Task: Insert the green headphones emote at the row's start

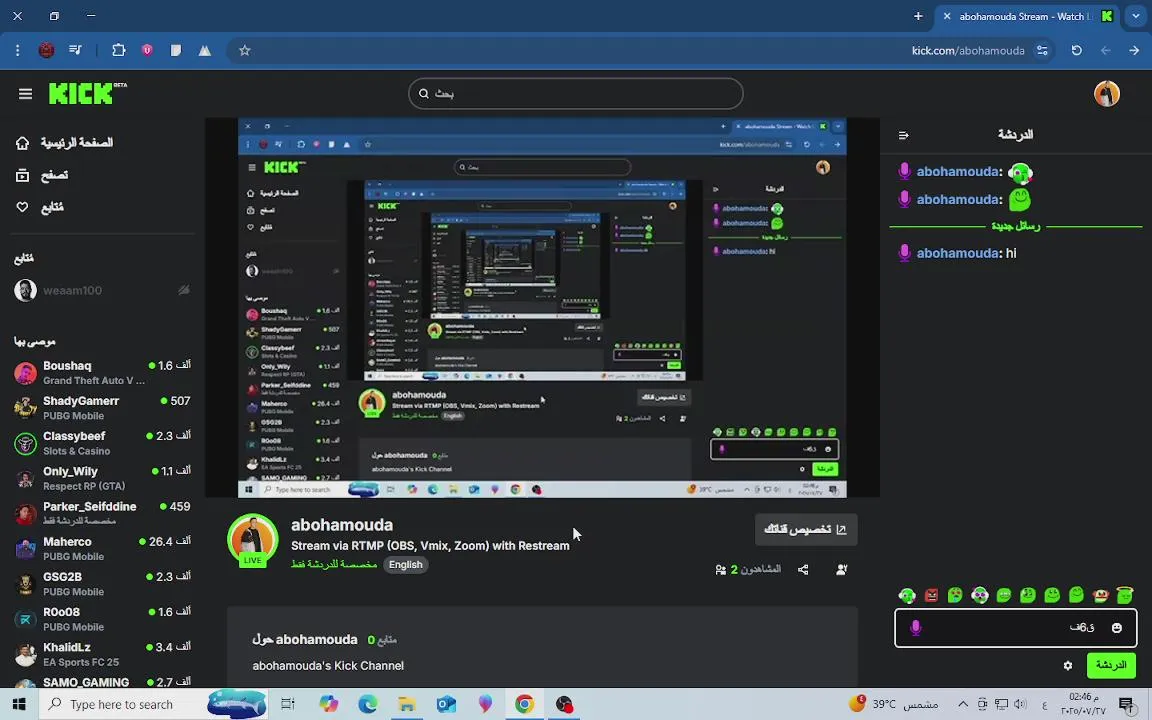Action: (907, 595)
